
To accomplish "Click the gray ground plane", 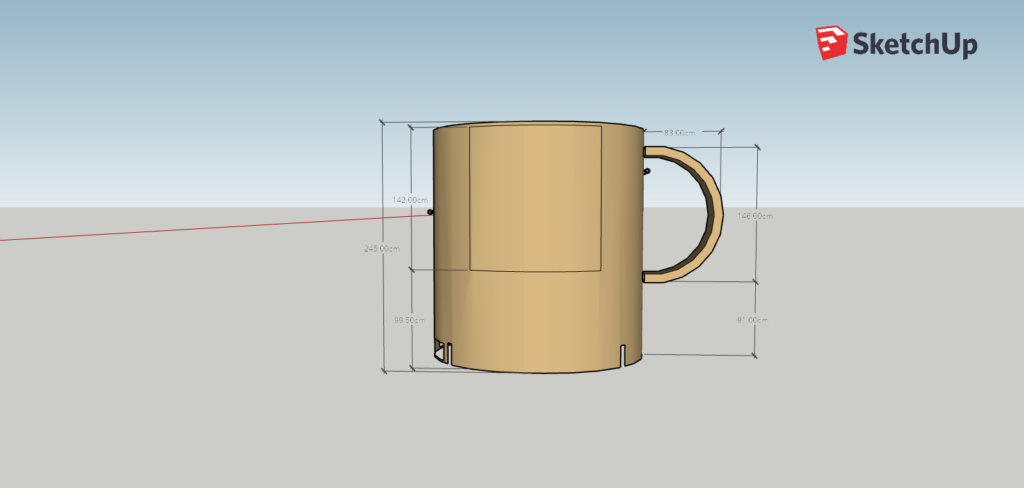I will point(200,380).
